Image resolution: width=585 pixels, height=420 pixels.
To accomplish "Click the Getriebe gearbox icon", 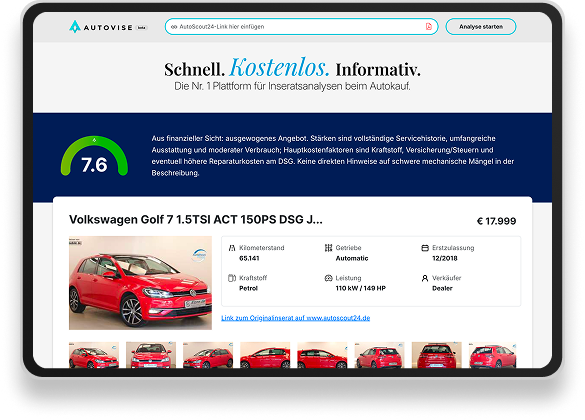I will click(328, 248).
